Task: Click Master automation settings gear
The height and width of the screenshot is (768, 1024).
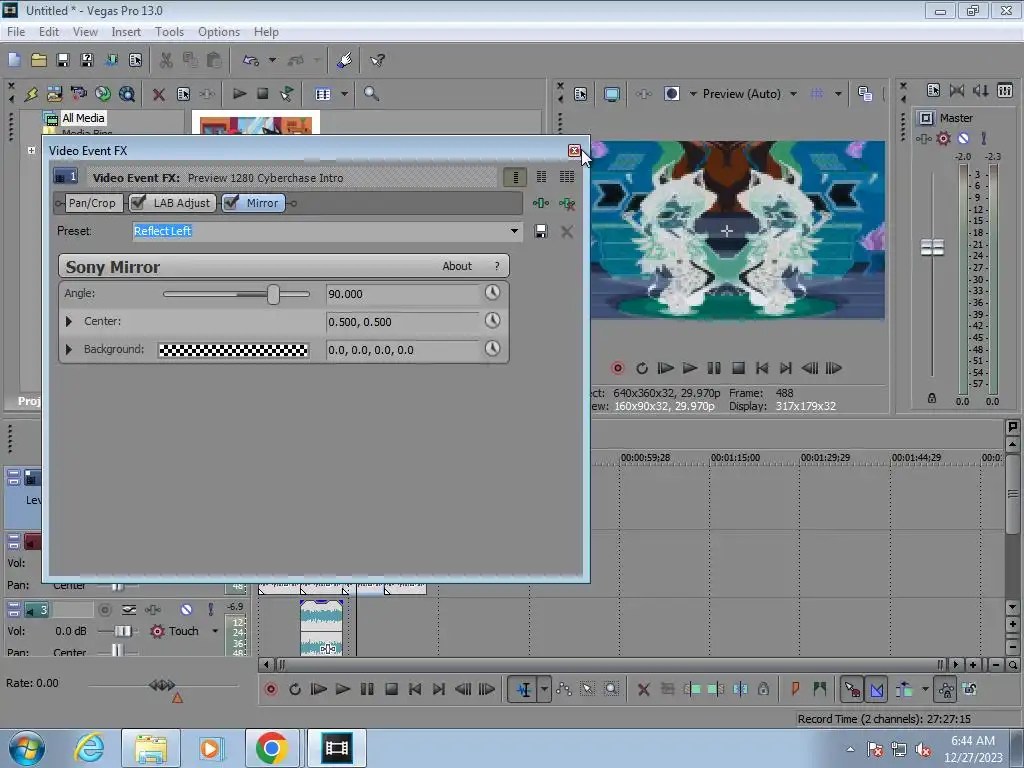Action: (x=944, y=138)
